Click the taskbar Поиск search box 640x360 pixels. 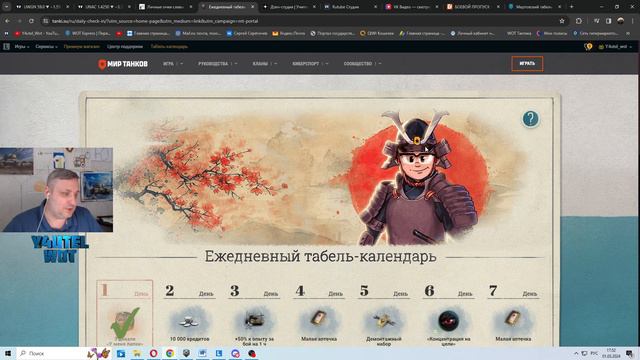click(x=53, y=353)
